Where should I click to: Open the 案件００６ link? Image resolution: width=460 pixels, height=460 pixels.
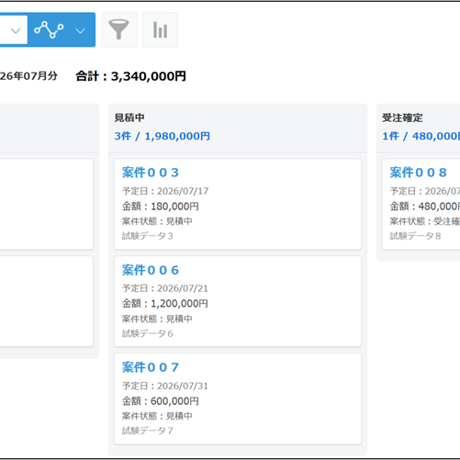(150, 270)
